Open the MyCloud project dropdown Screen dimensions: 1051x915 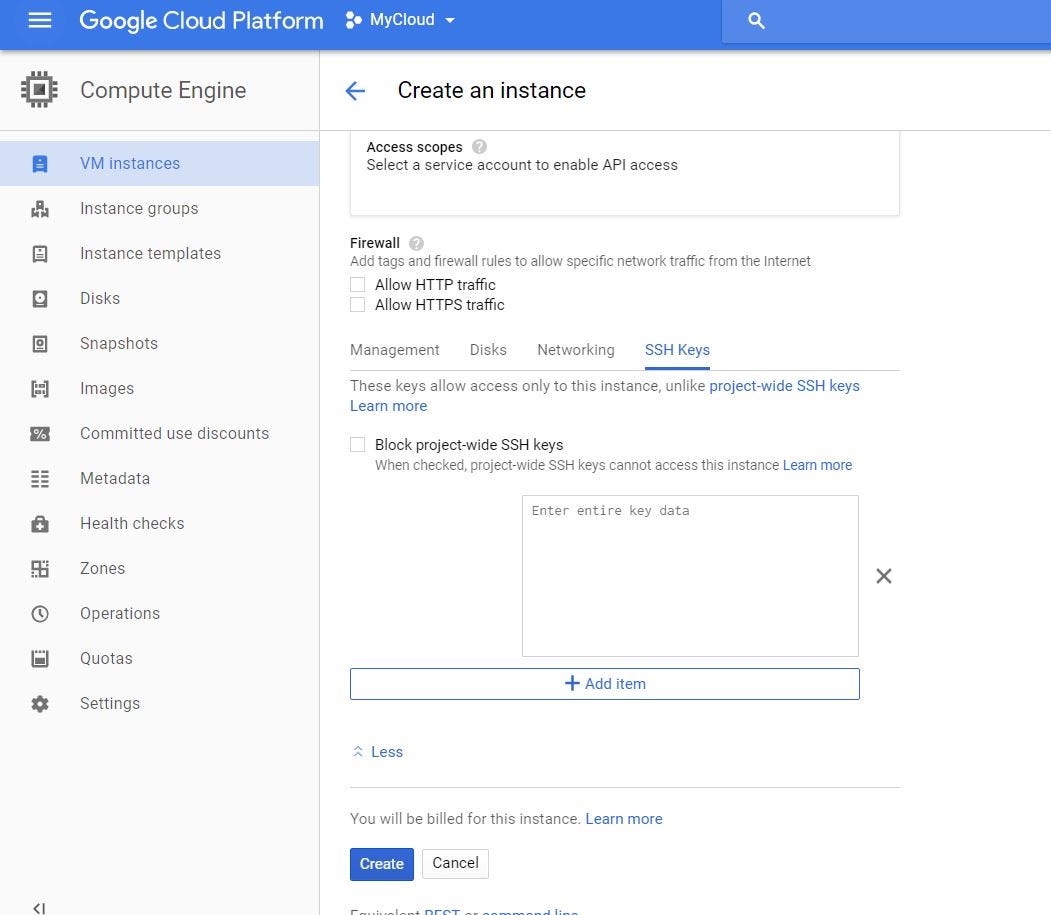[402, 20]
